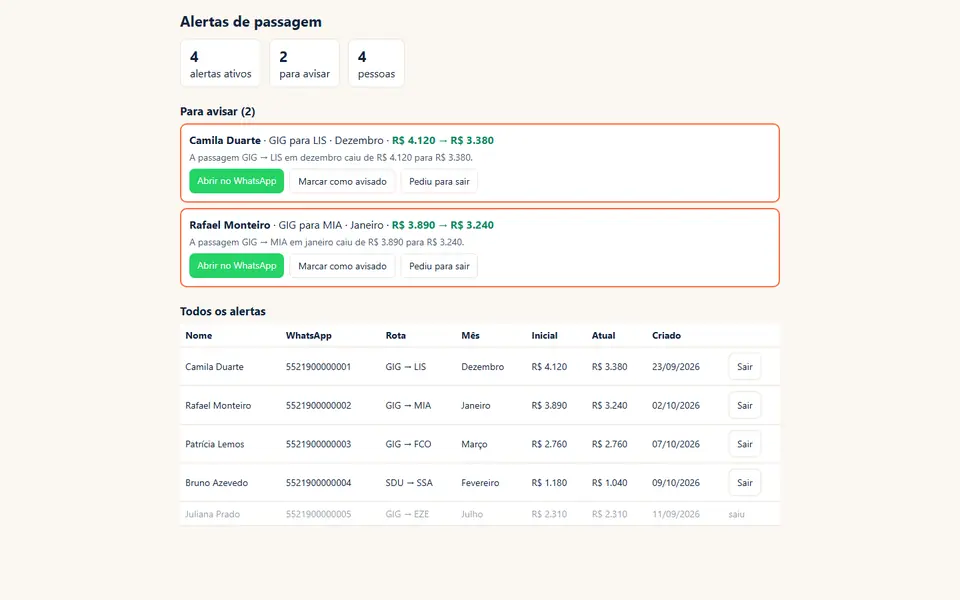This screenshot has height=600, width=960.
Task: Click the WhatsApp column header
Action: coord(309,336)
